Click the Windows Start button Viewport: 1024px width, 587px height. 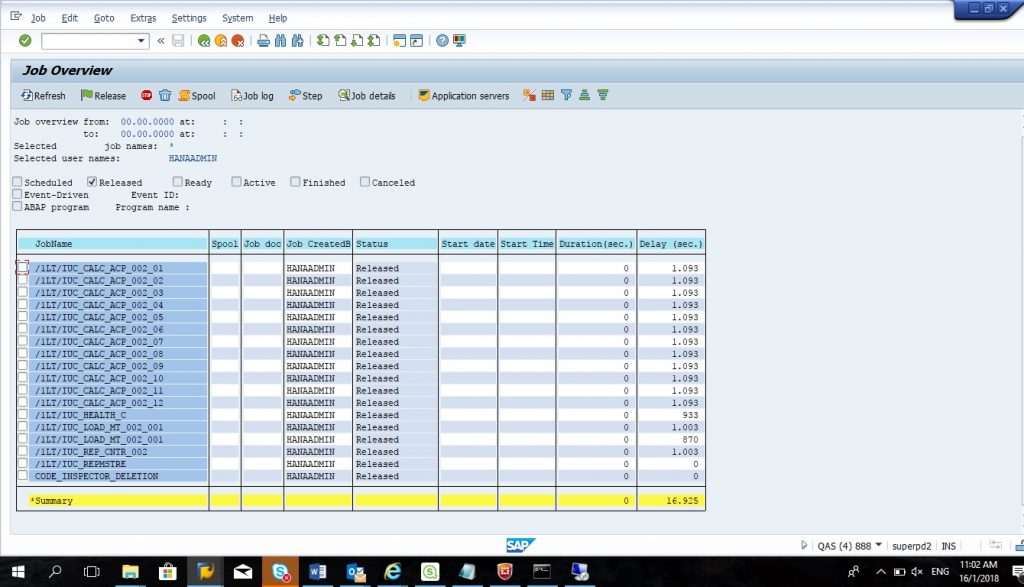[18, 572]
